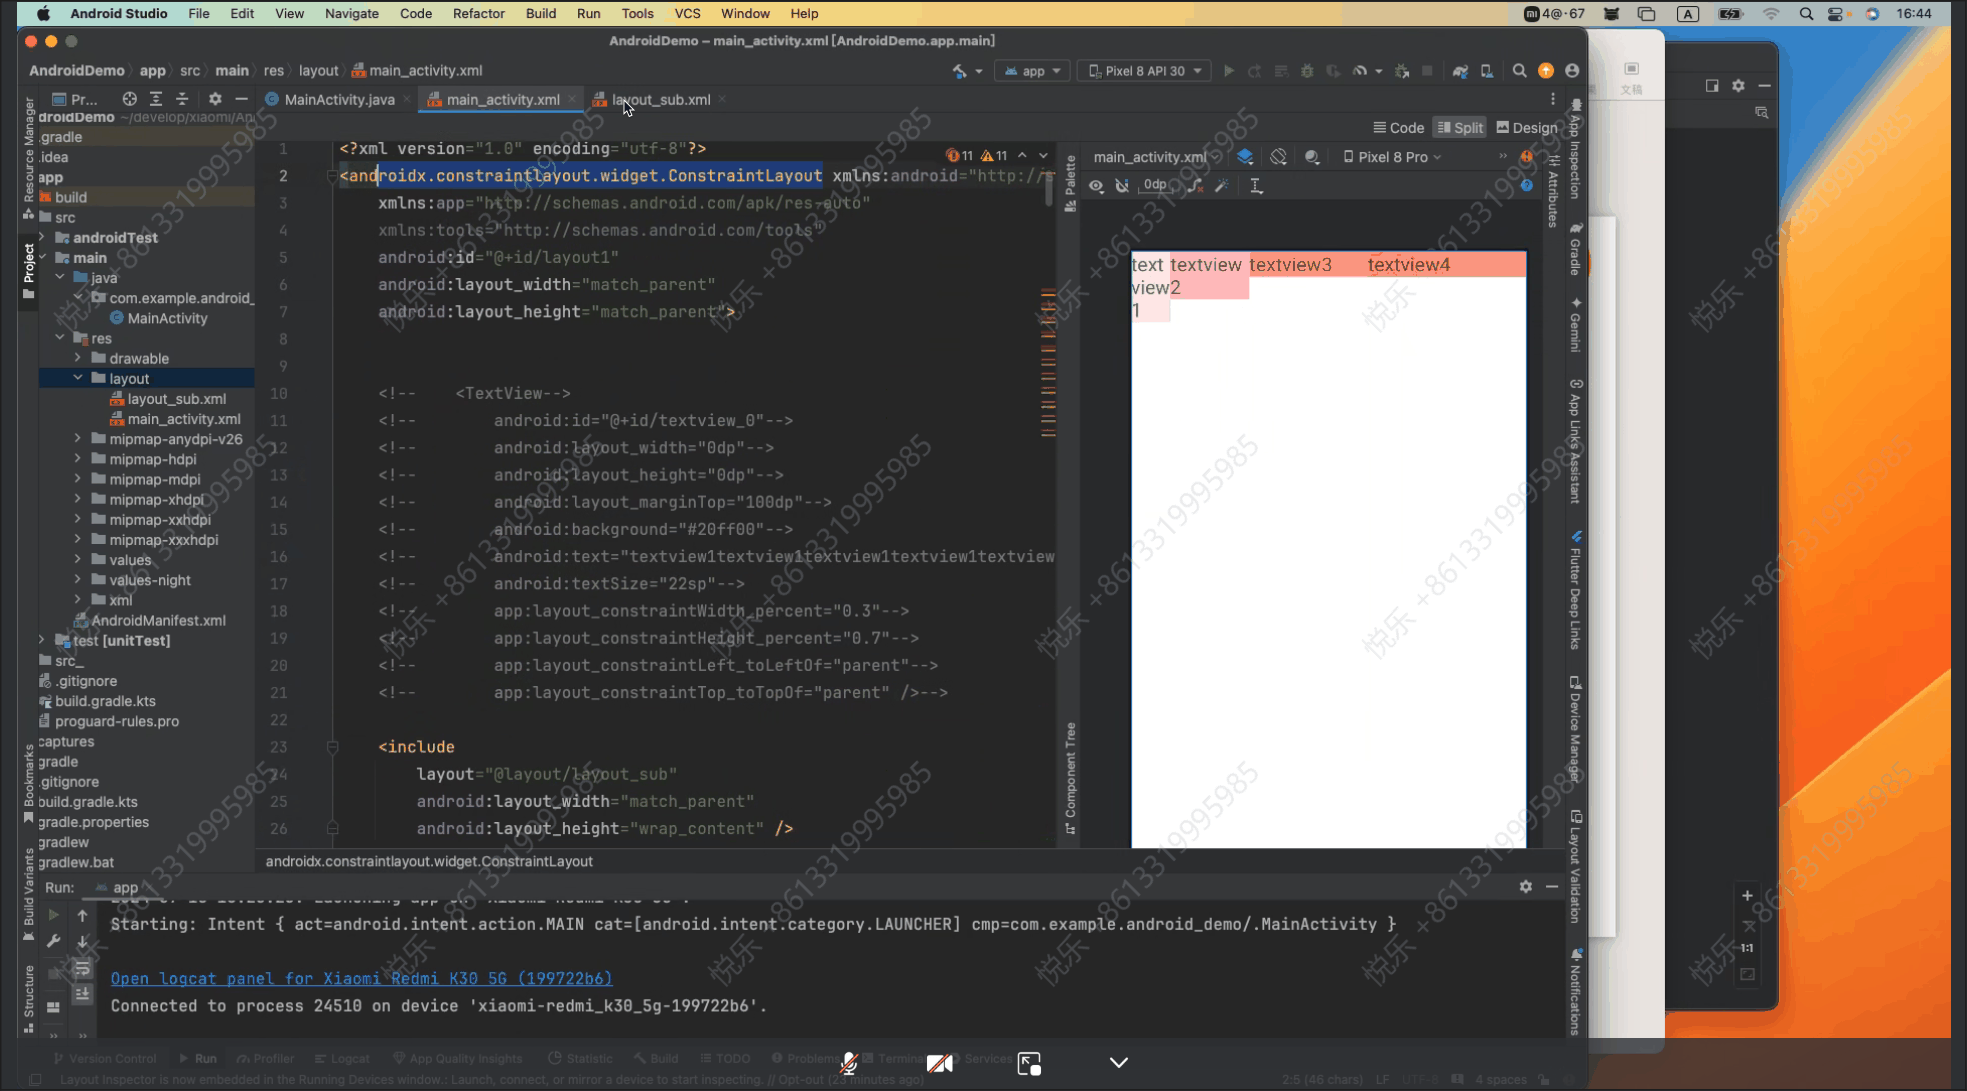The image size is (1967, 1091).
Task: Click the Debug app bug icon
Action: [x=1307, y=71]
